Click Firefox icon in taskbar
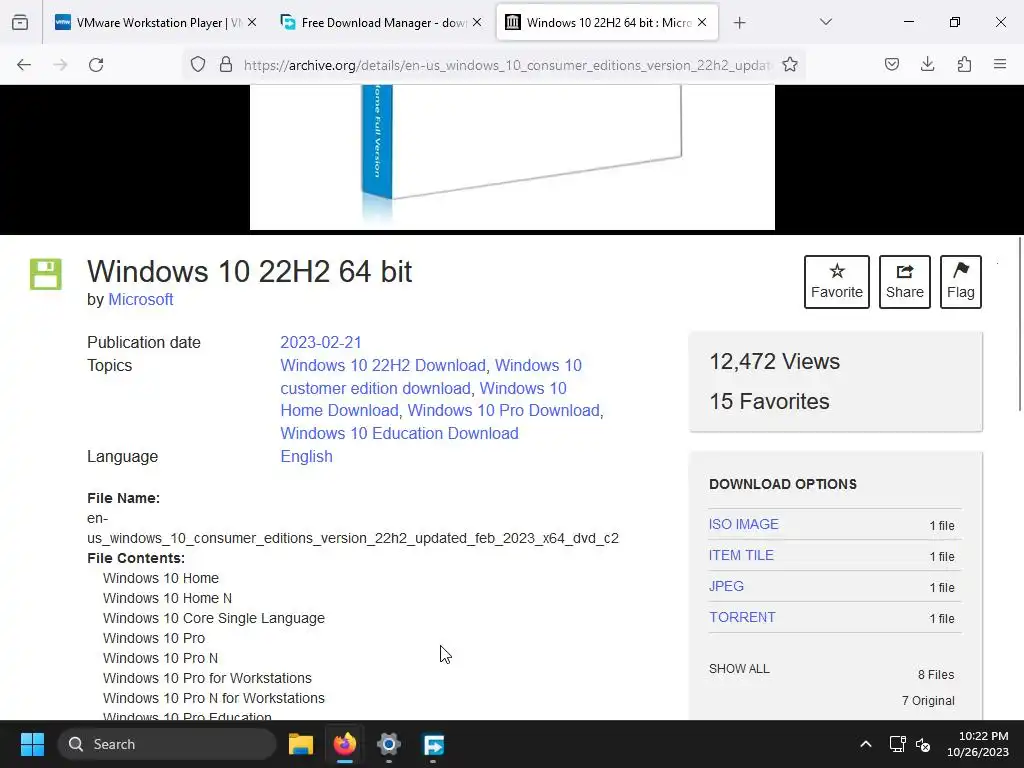Viewport: 1024px width, 768px height. [345, 744]
